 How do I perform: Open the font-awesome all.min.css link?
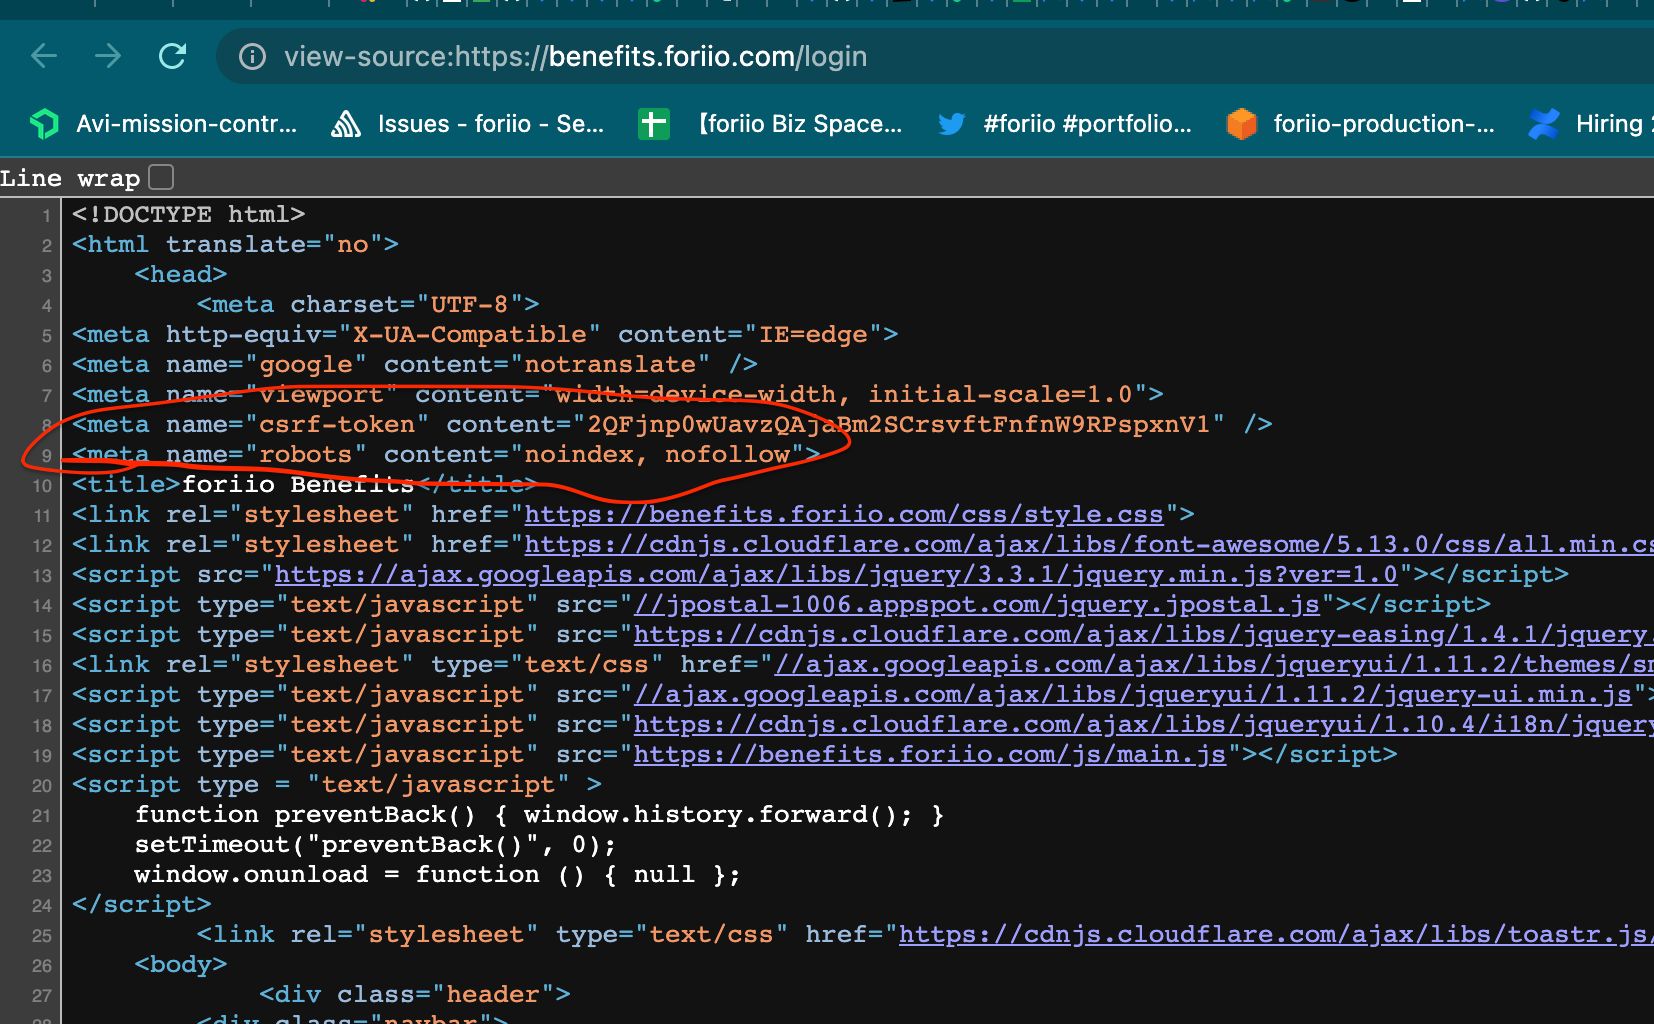[1087, 545]
